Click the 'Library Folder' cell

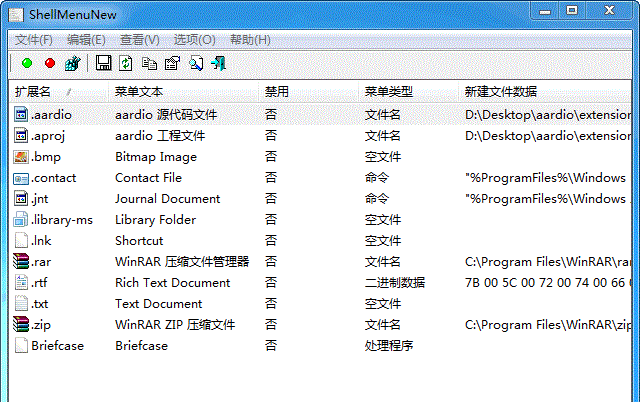tap(156, 220)
